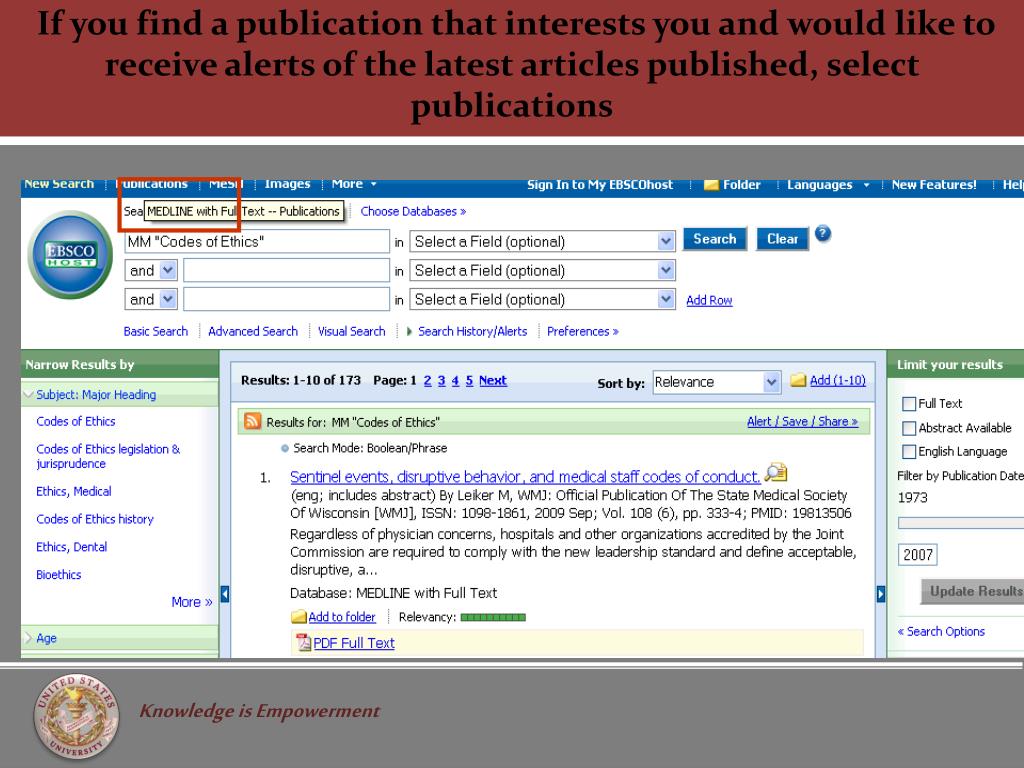The height and width of the screenshot is (768, 1024).
Task: Check the Abstract Available limiter
Action: click(x=908, y=428)
